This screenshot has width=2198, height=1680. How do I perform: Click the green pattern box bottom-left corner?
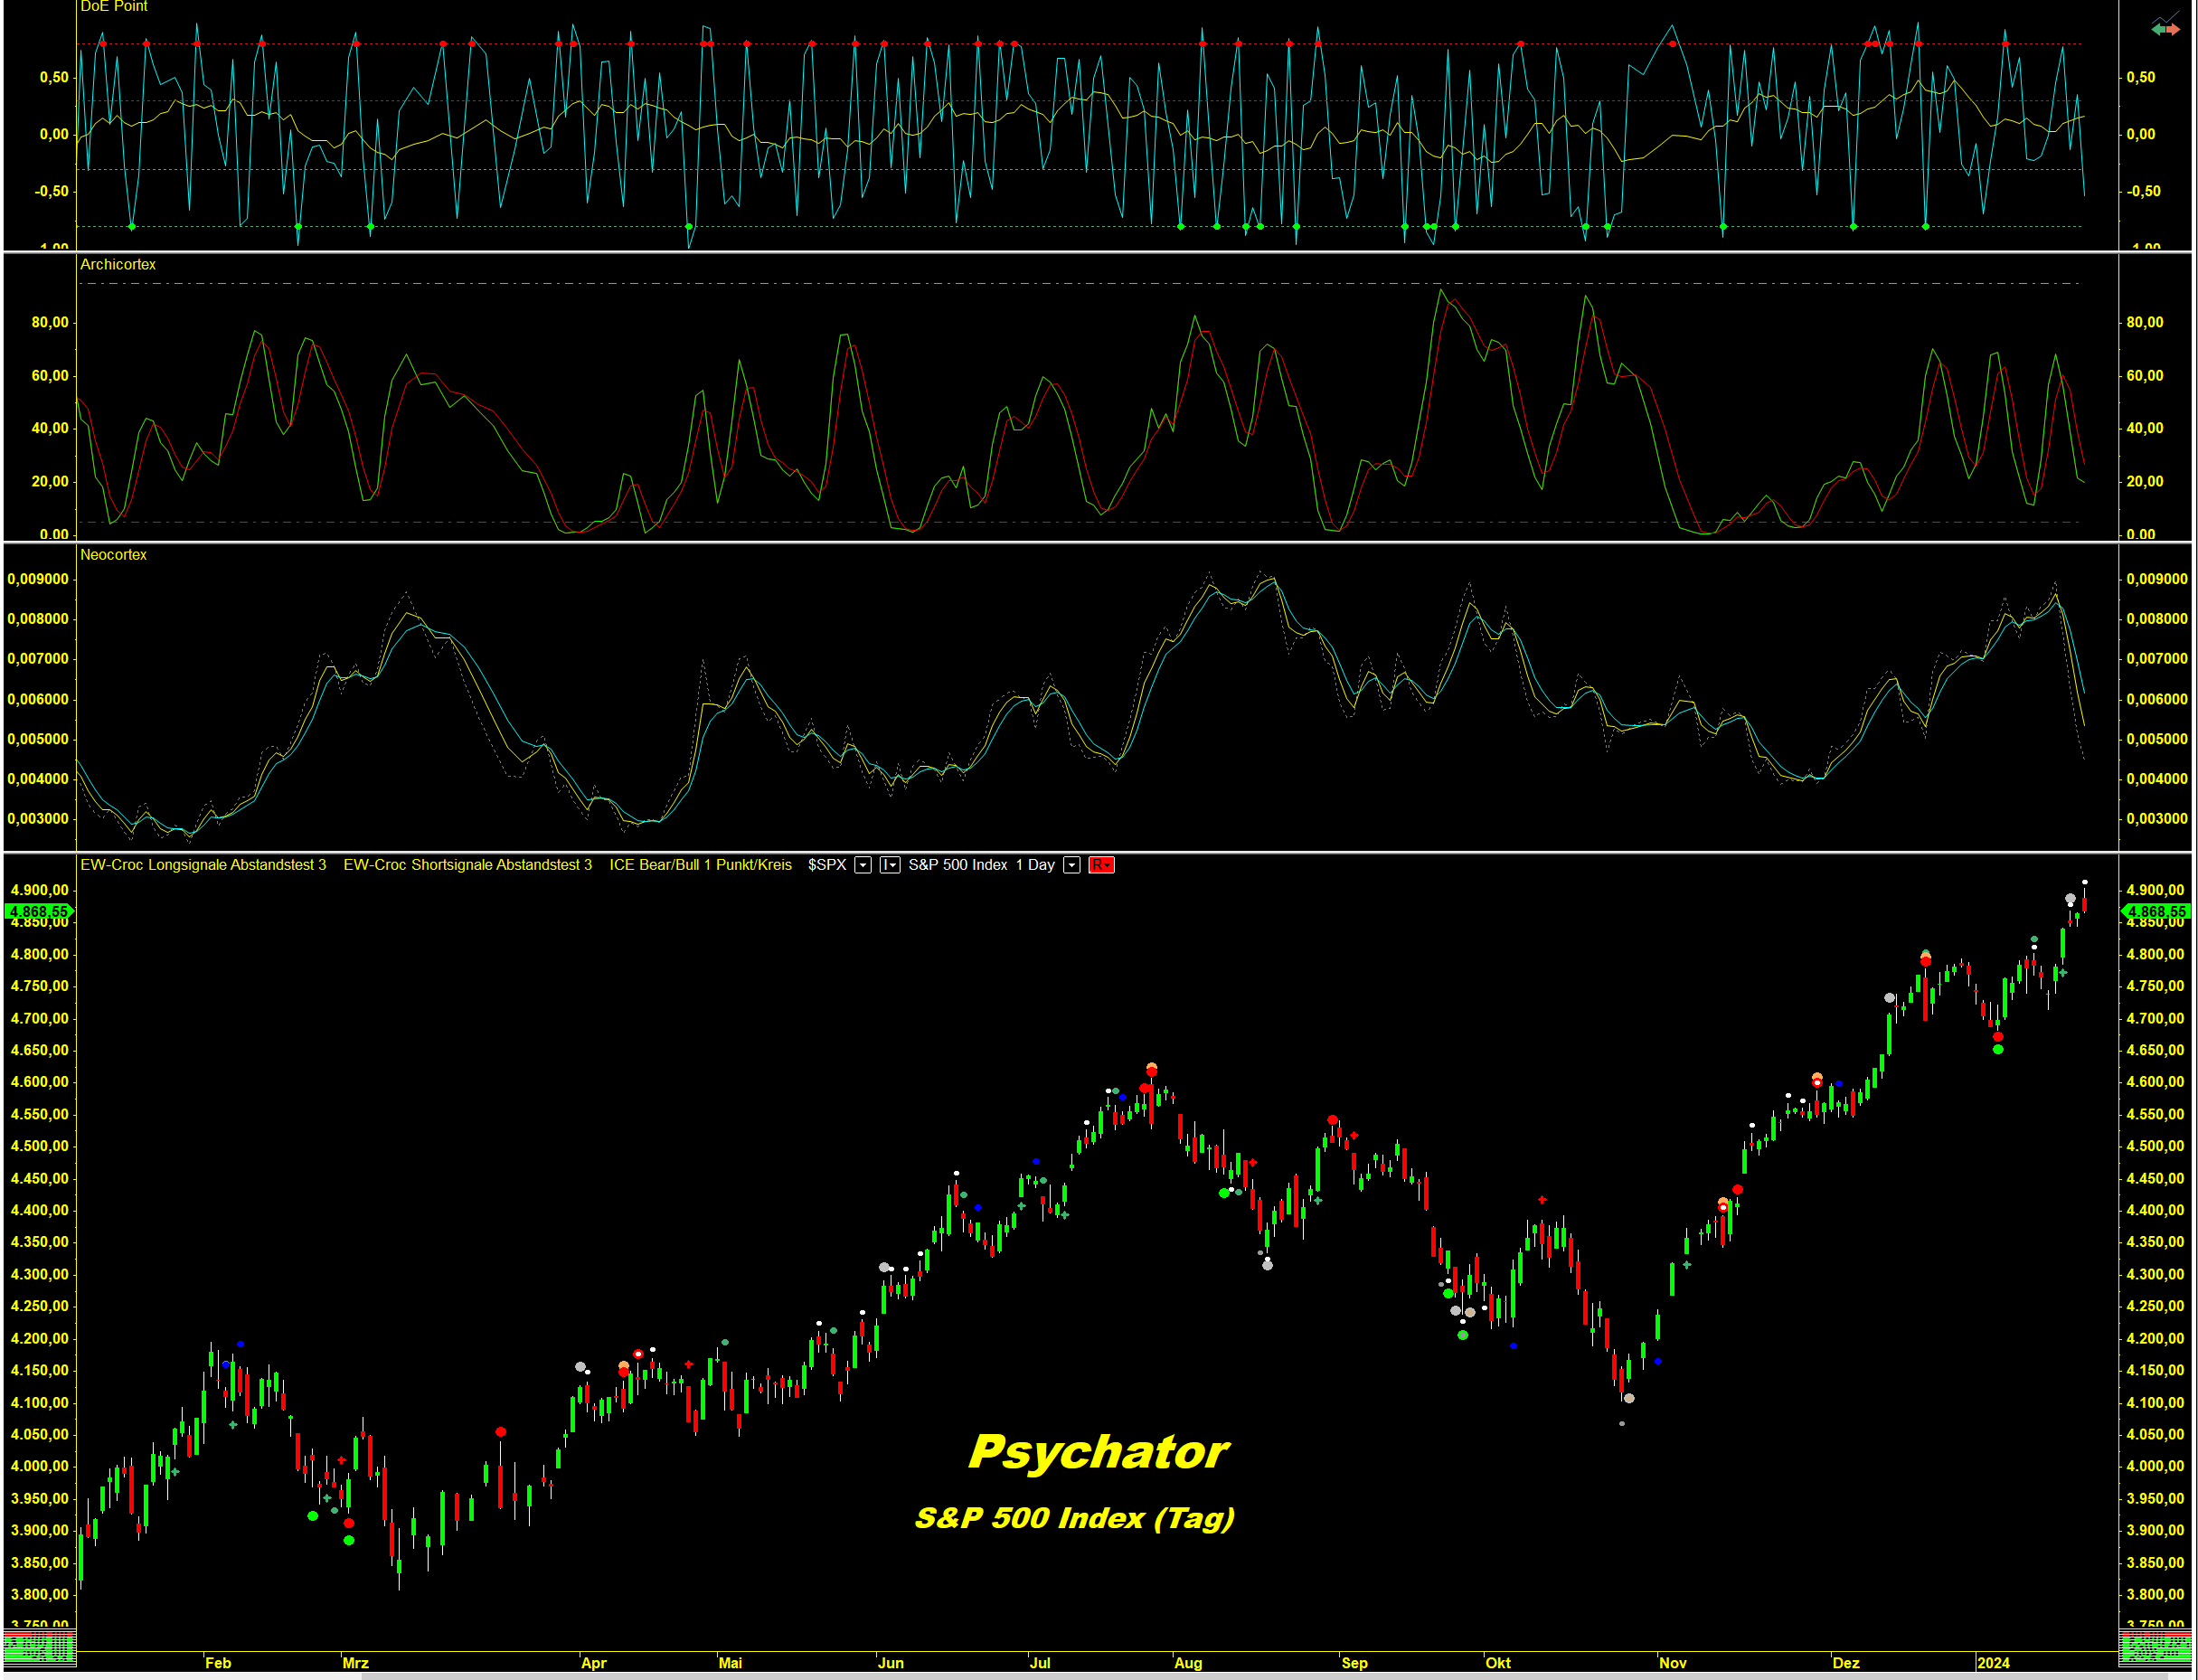[x=39, y=1647]
